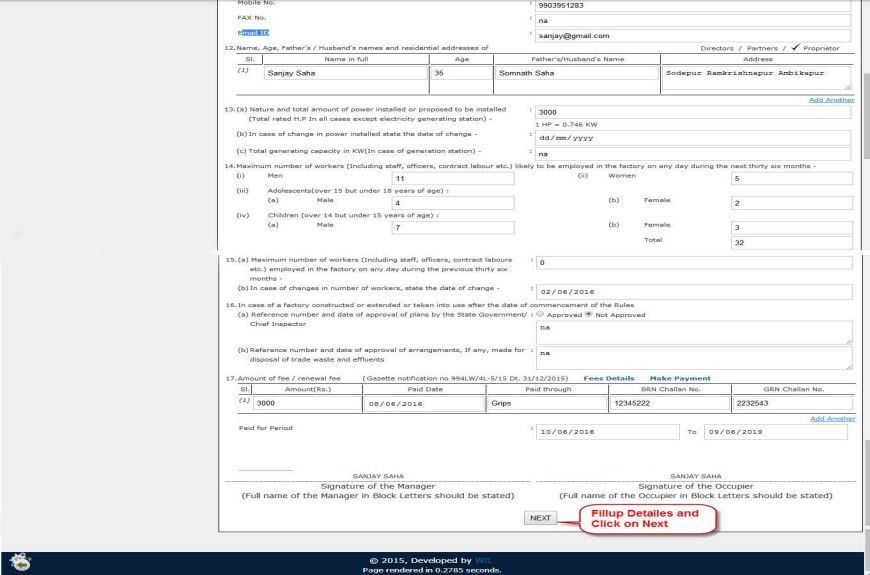The image size is (870, 575).
Task: Click SANJAY SAHA above Signature of the Occupier
Action: [x=696, y=476]
